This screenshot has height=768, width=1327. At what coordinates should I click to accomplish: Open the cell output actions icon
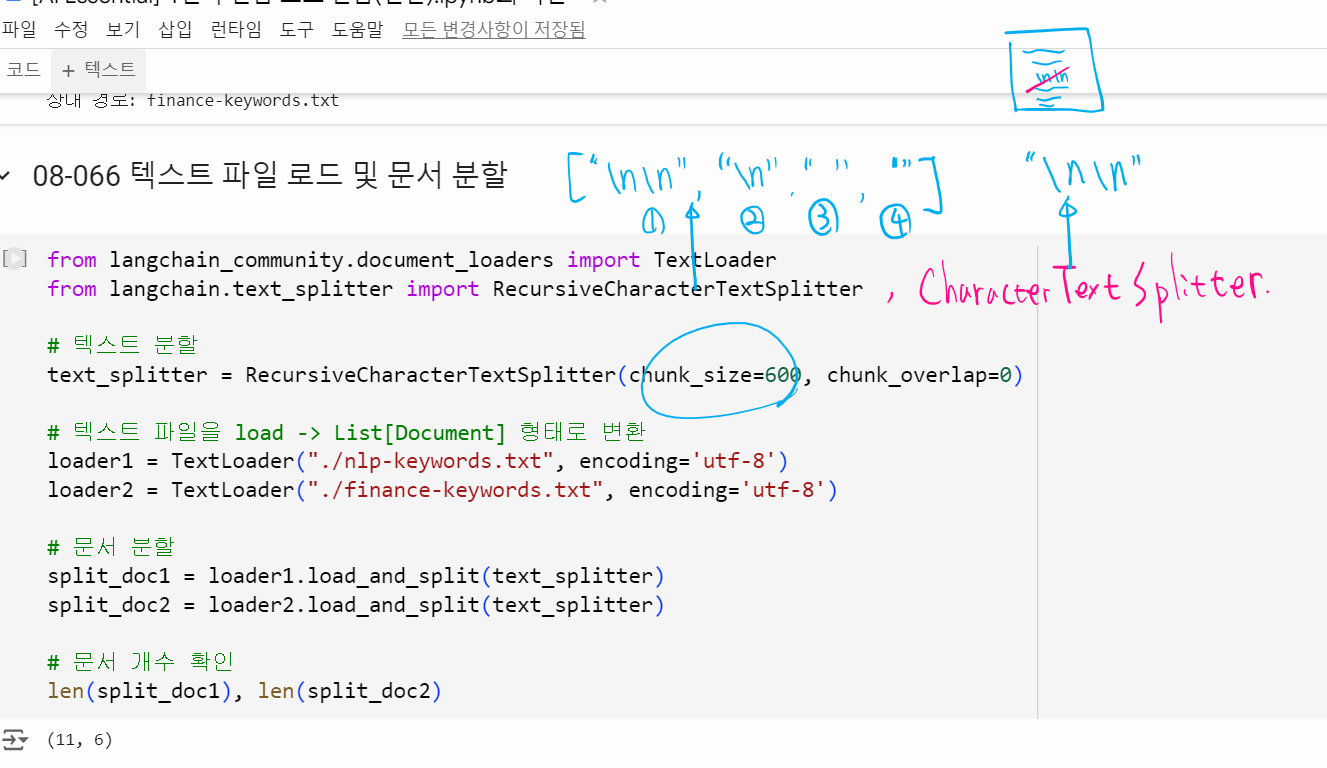(x=14, y=740)
